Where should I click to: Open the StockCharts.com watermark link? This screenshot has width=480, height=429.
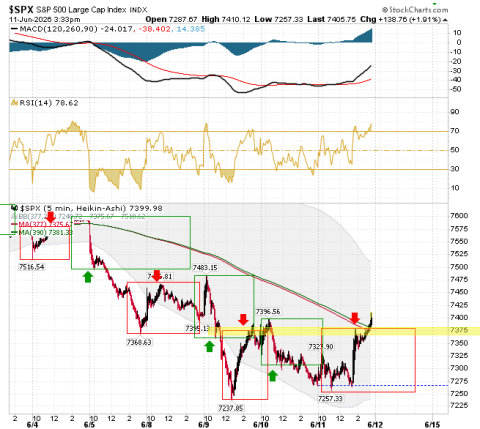click(415, 10)
